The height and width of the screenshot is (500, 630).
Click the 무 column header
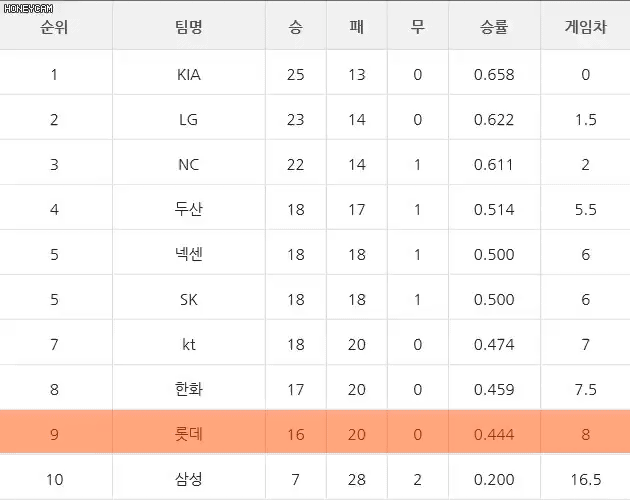417,27
